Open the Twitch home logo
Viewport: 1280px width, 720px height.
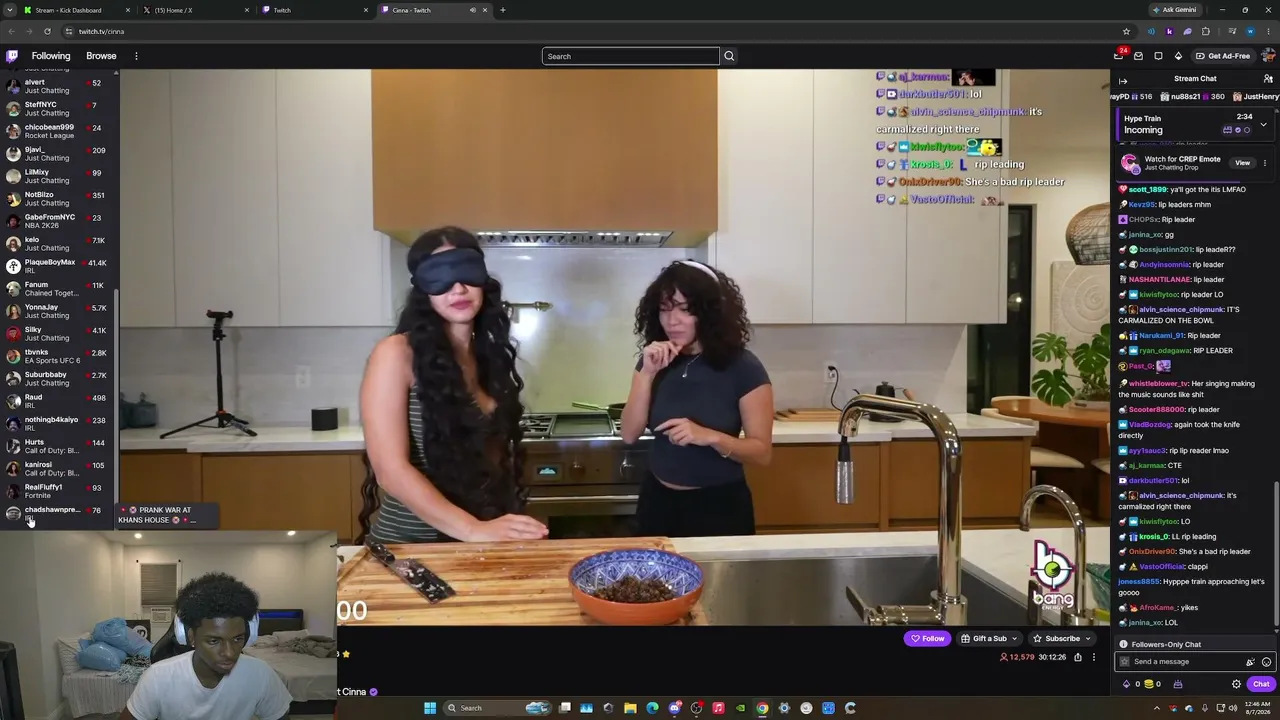(x=12, y=56)
